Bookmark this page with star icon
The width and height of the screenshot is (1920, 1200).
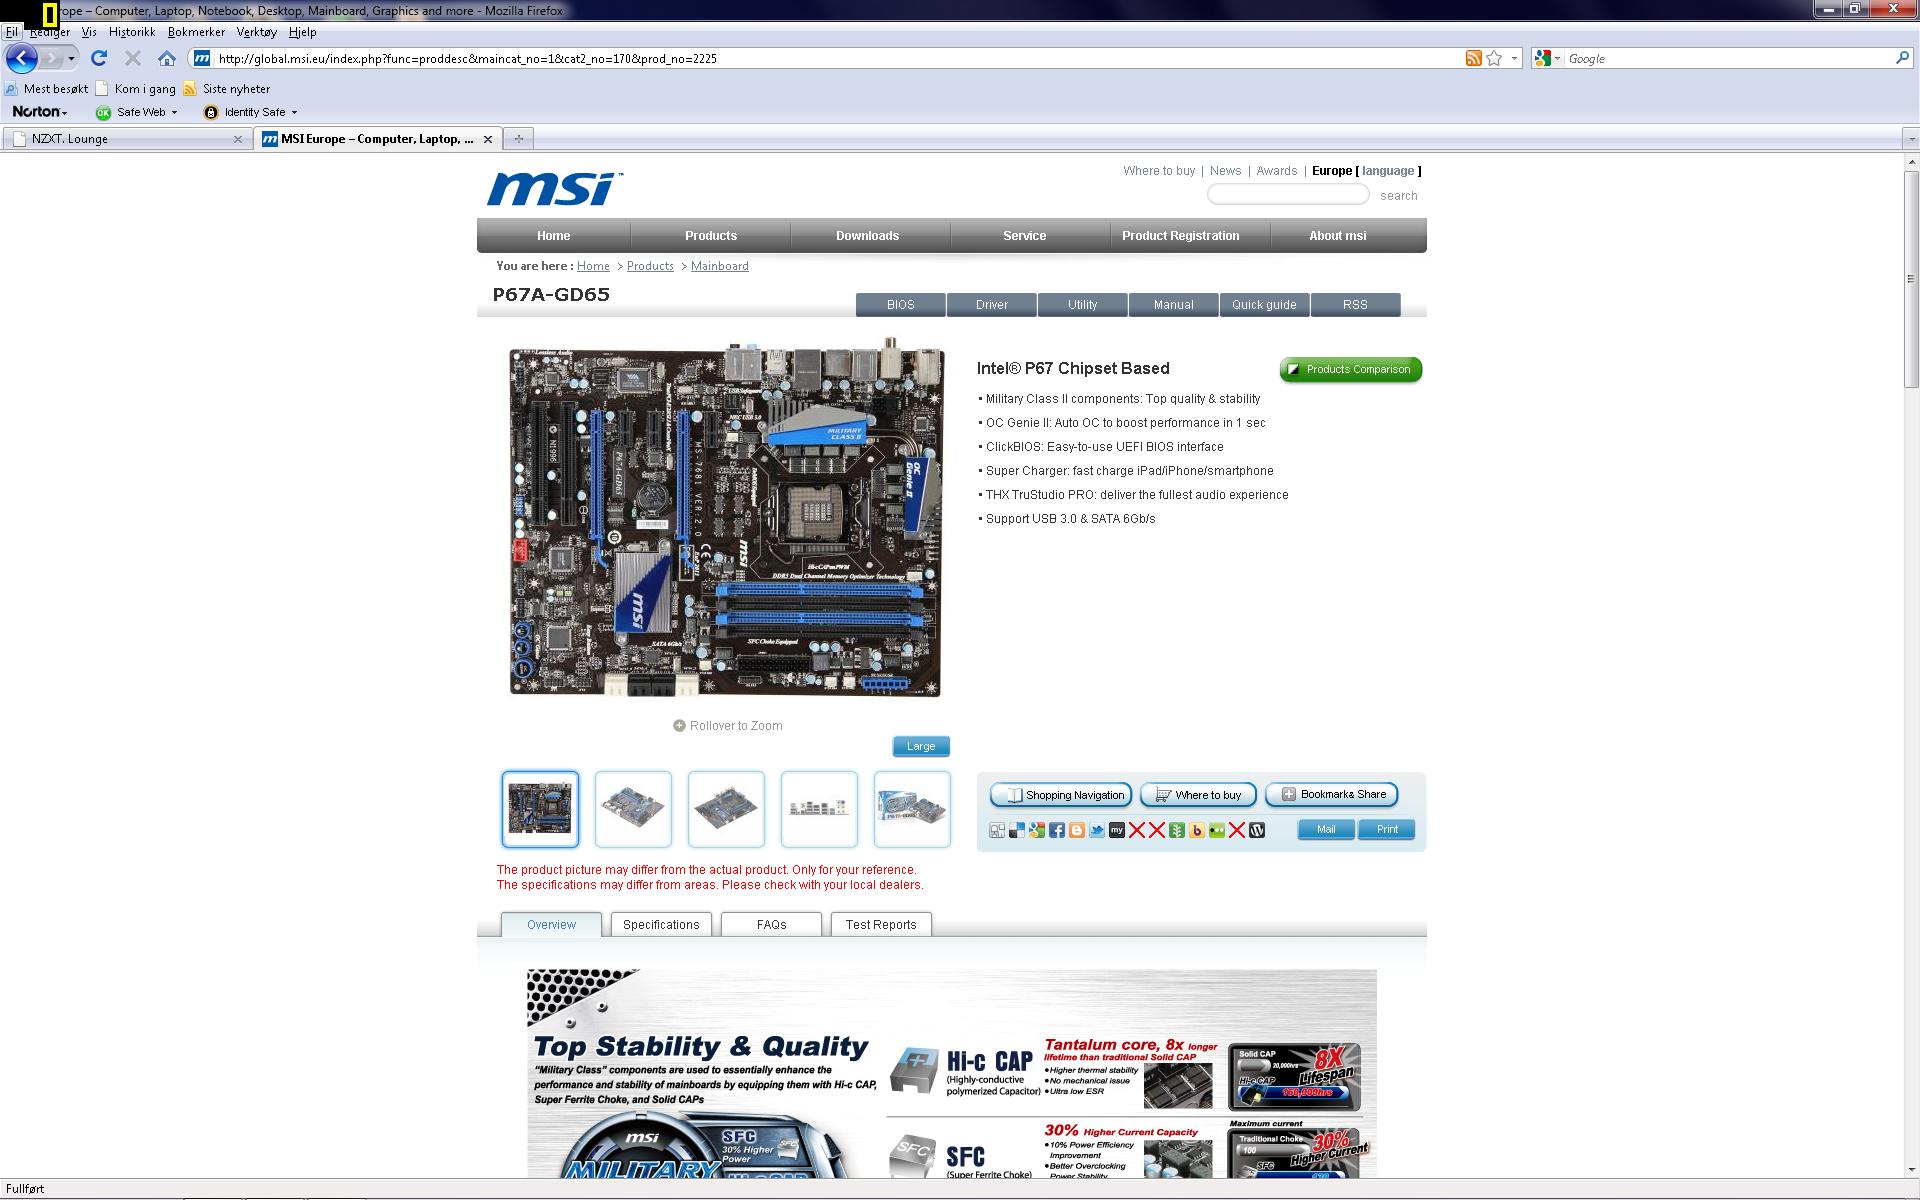tap(1494, 59)
